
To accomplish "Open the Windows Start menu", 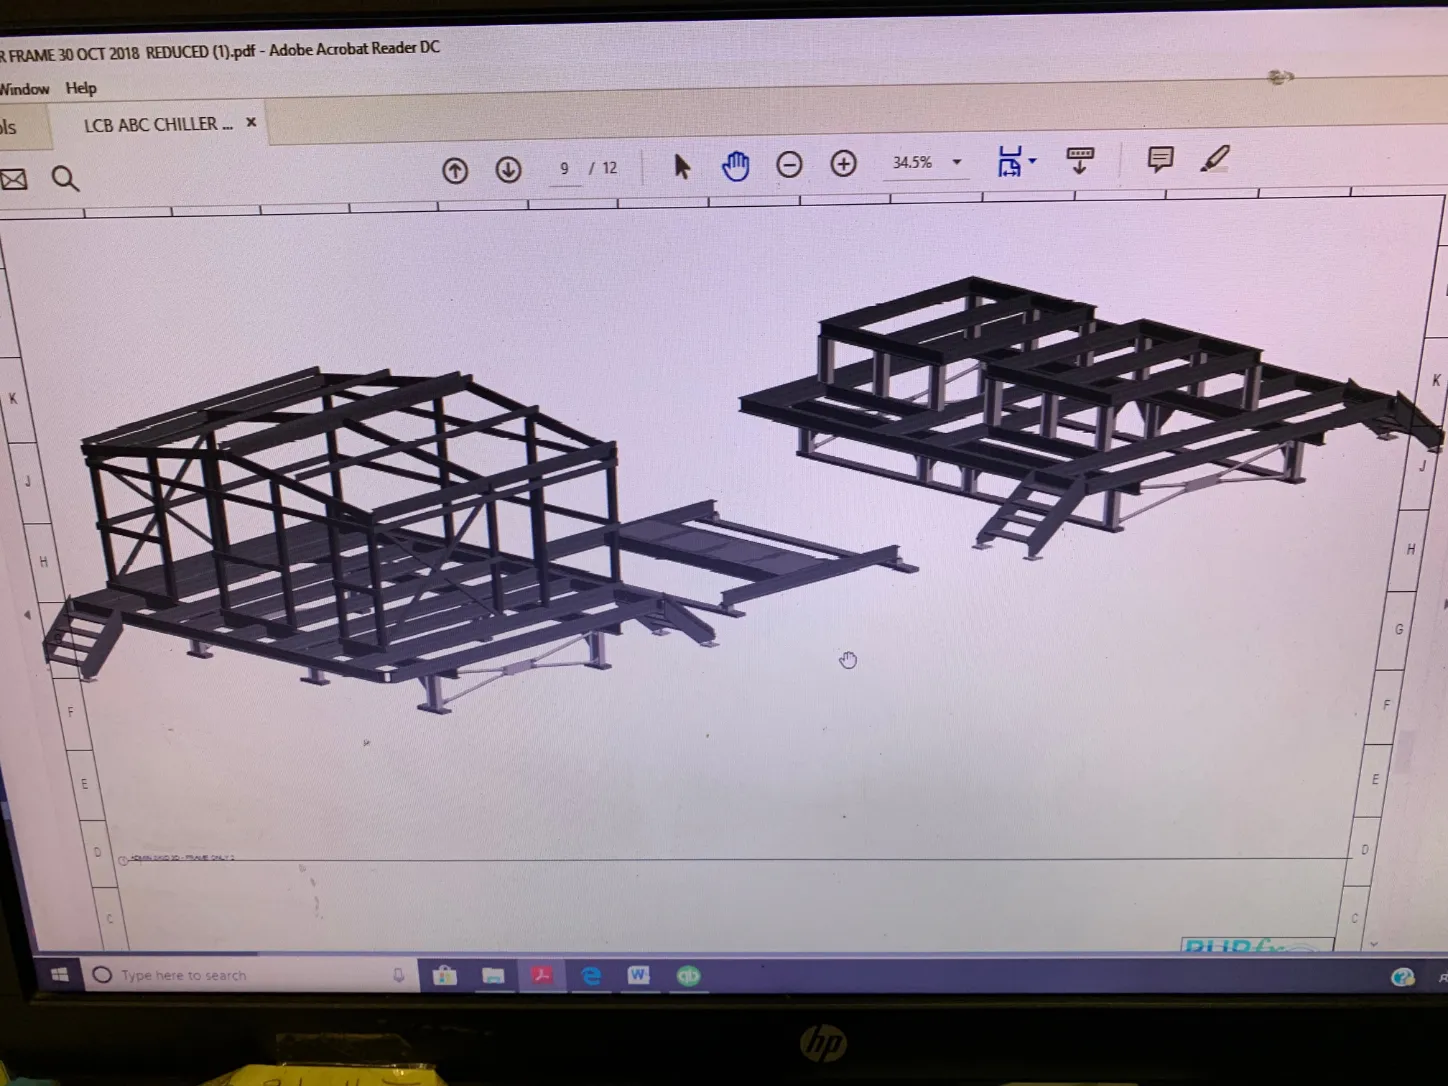I will coord(59,974).
